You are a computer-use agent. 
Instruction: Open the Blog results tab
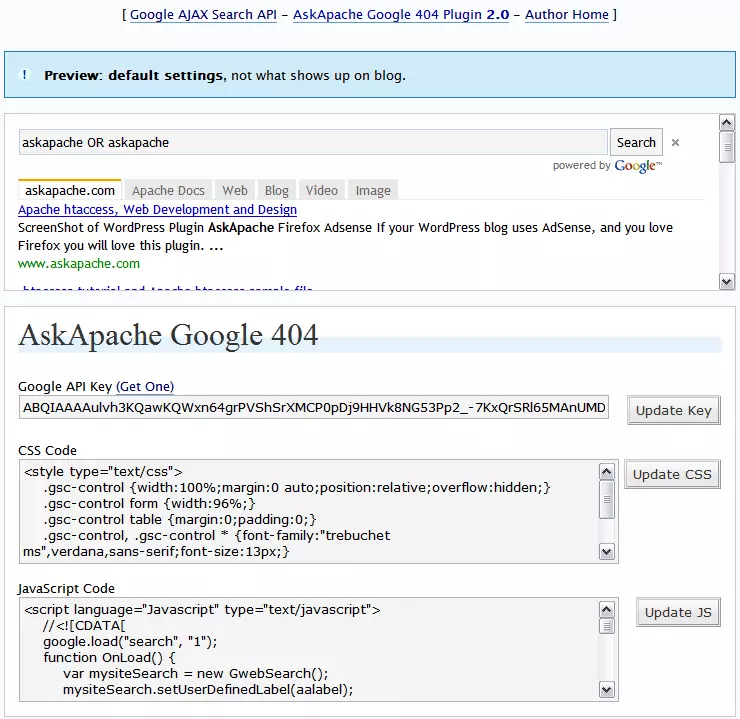click(x=277, y=191)
